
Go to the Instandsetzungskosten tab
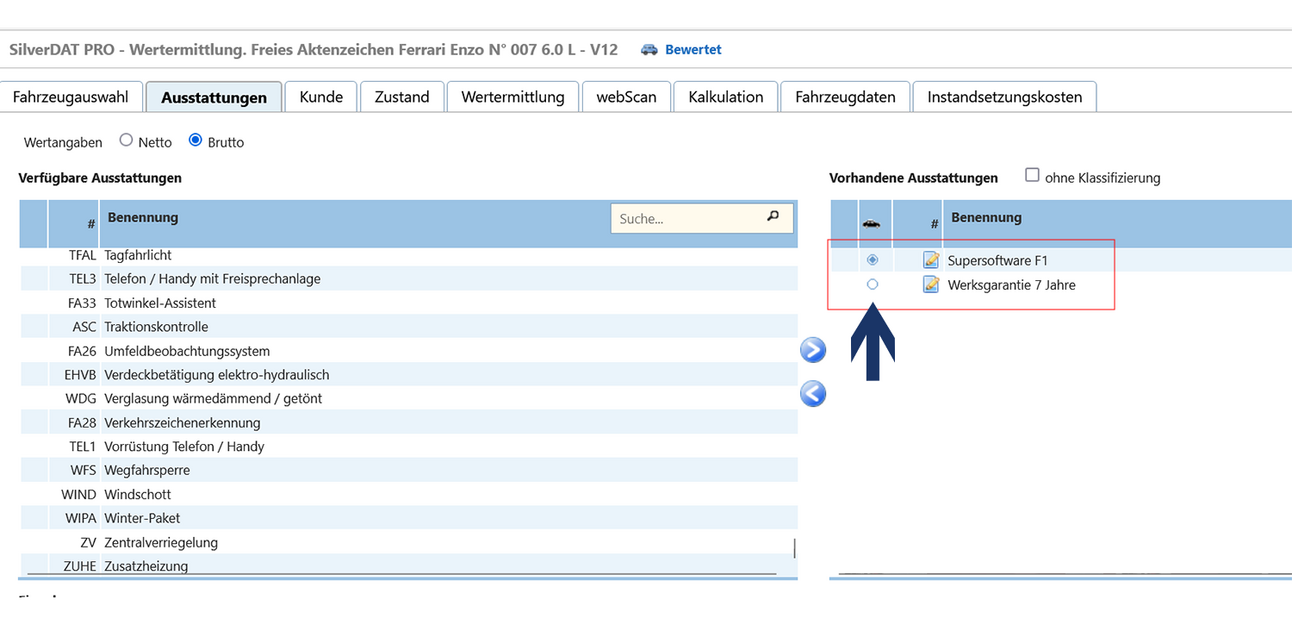pos(1004,97)
